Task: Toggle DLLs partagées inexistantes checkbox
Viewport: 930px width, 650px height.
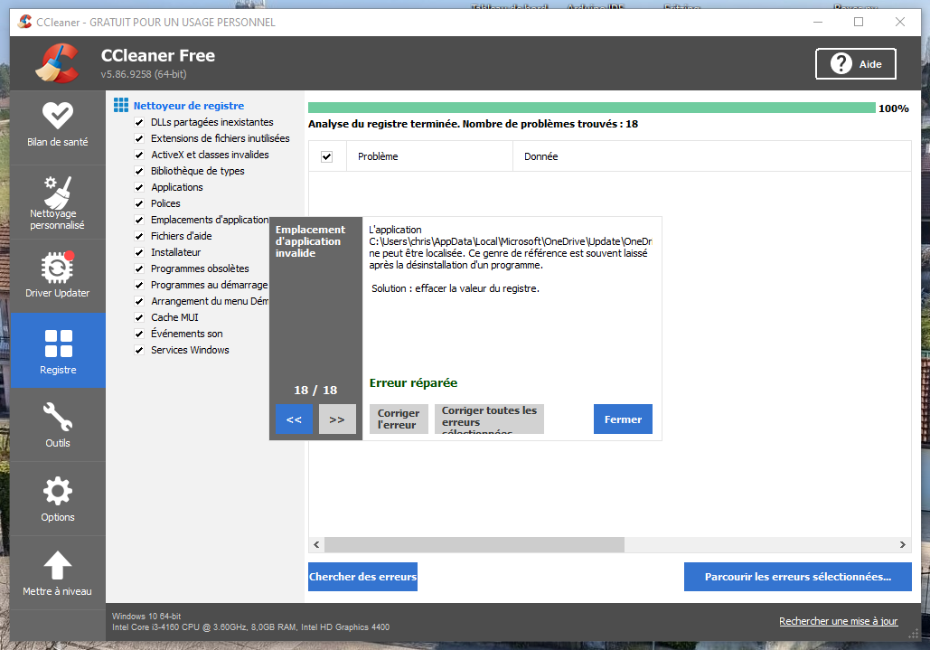Action: point(139,122)
